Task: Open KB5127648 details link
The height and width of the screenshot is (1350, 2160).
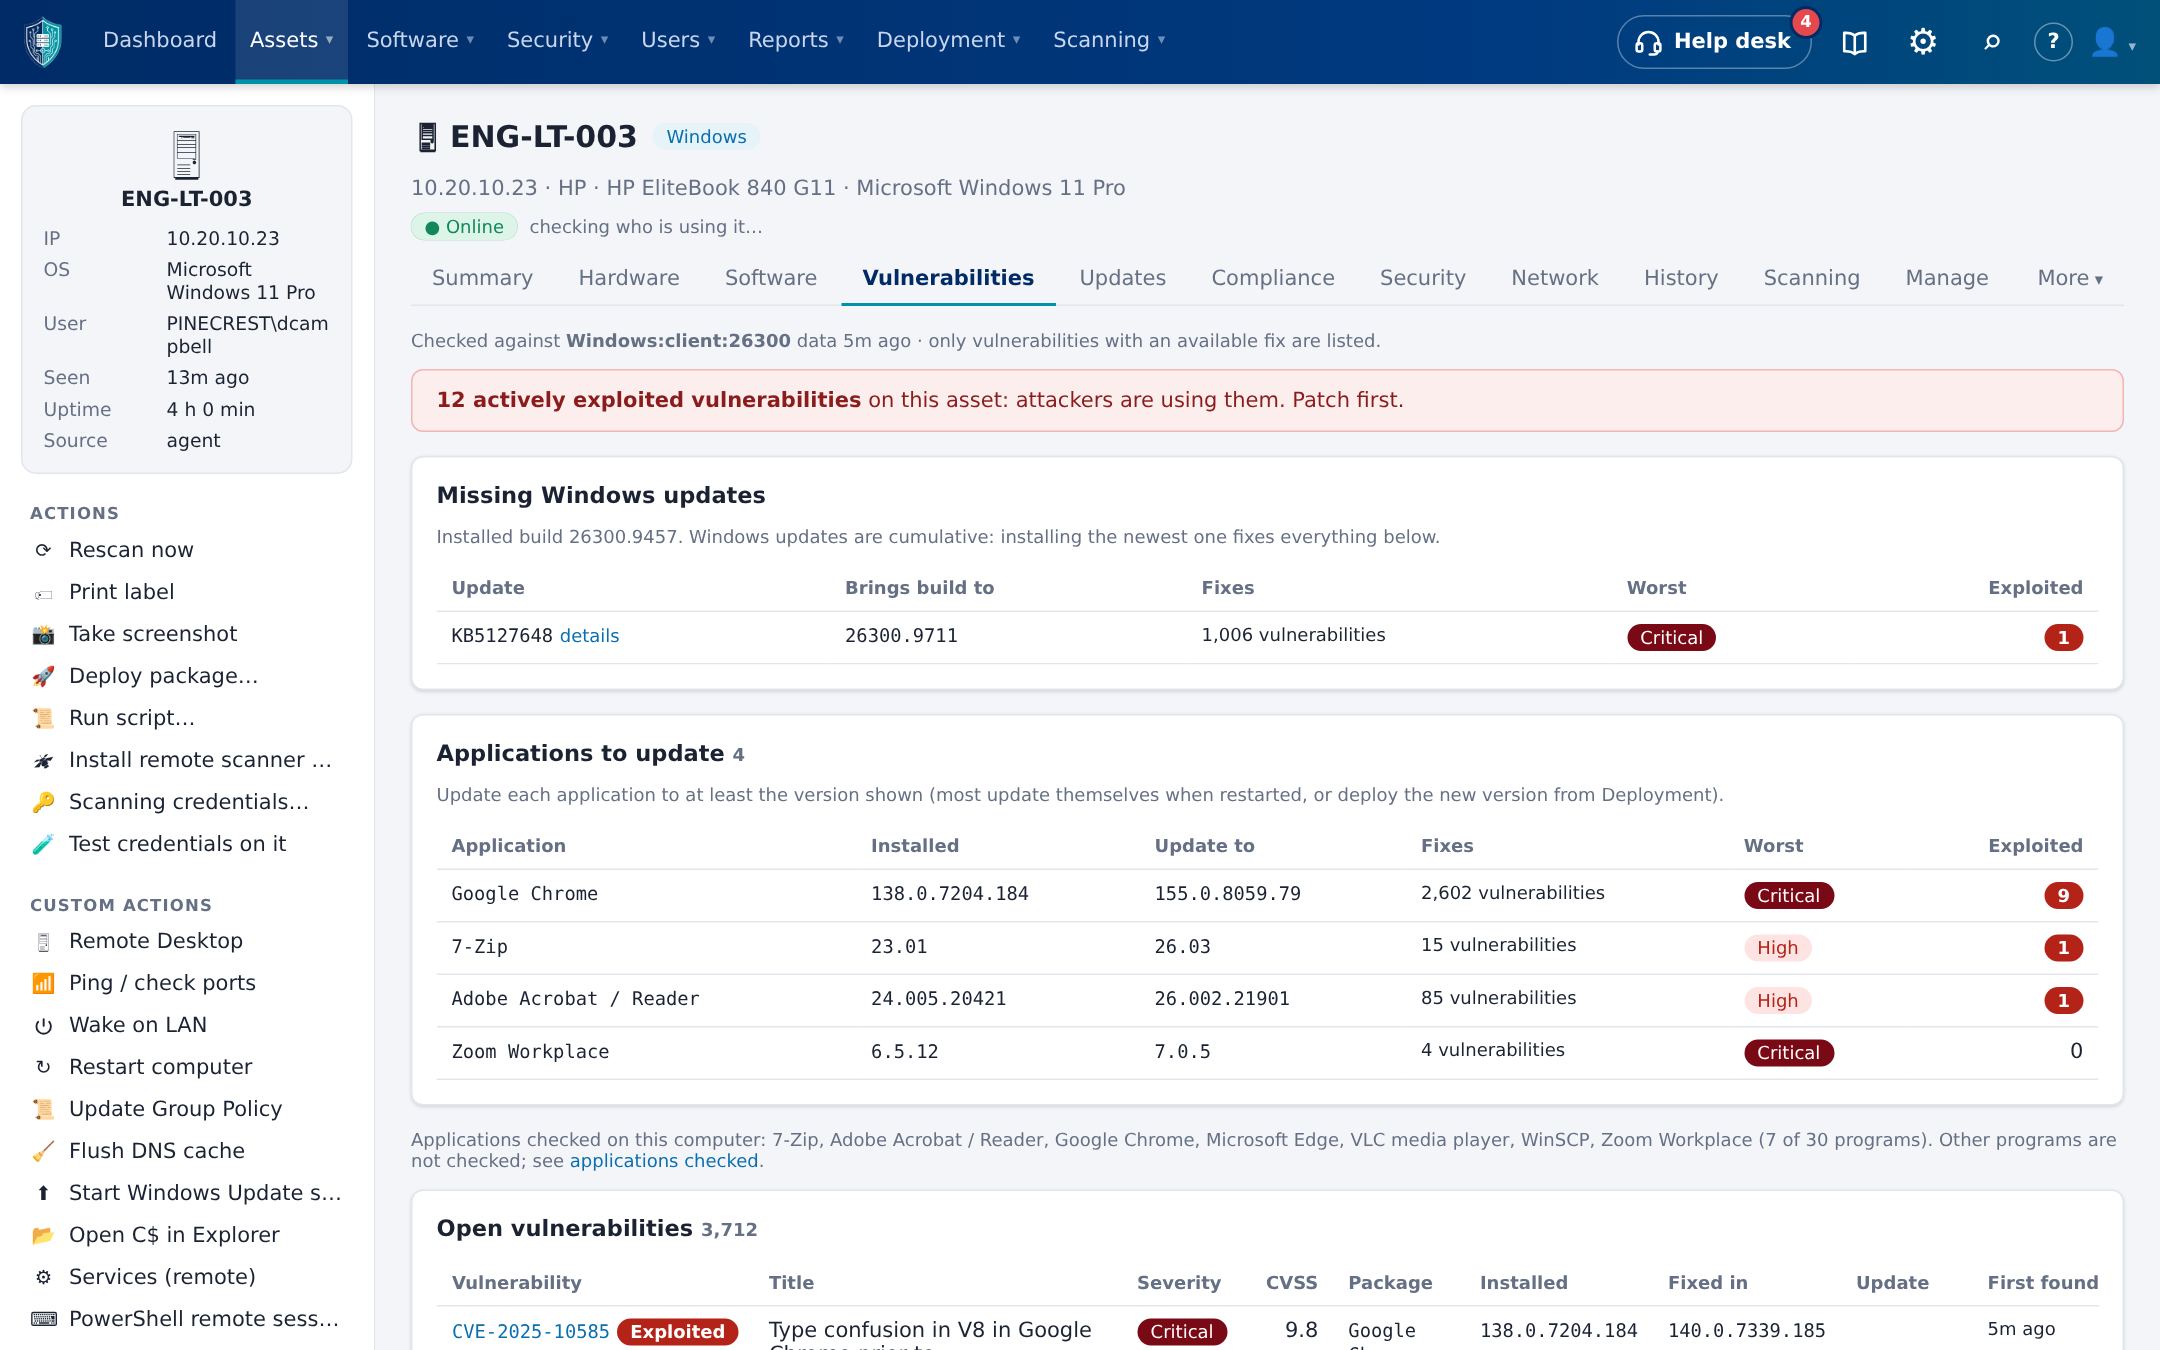Action: [589, 636]
